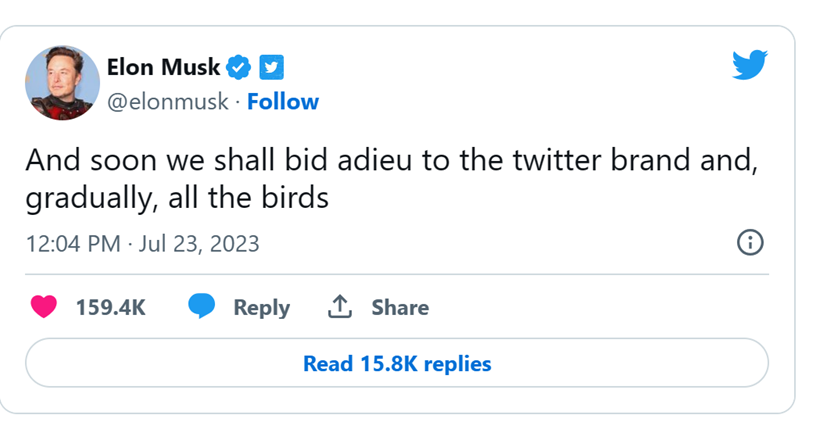Click the Share text label
Screen dimensions: 827x422
[x=400, y=308]
